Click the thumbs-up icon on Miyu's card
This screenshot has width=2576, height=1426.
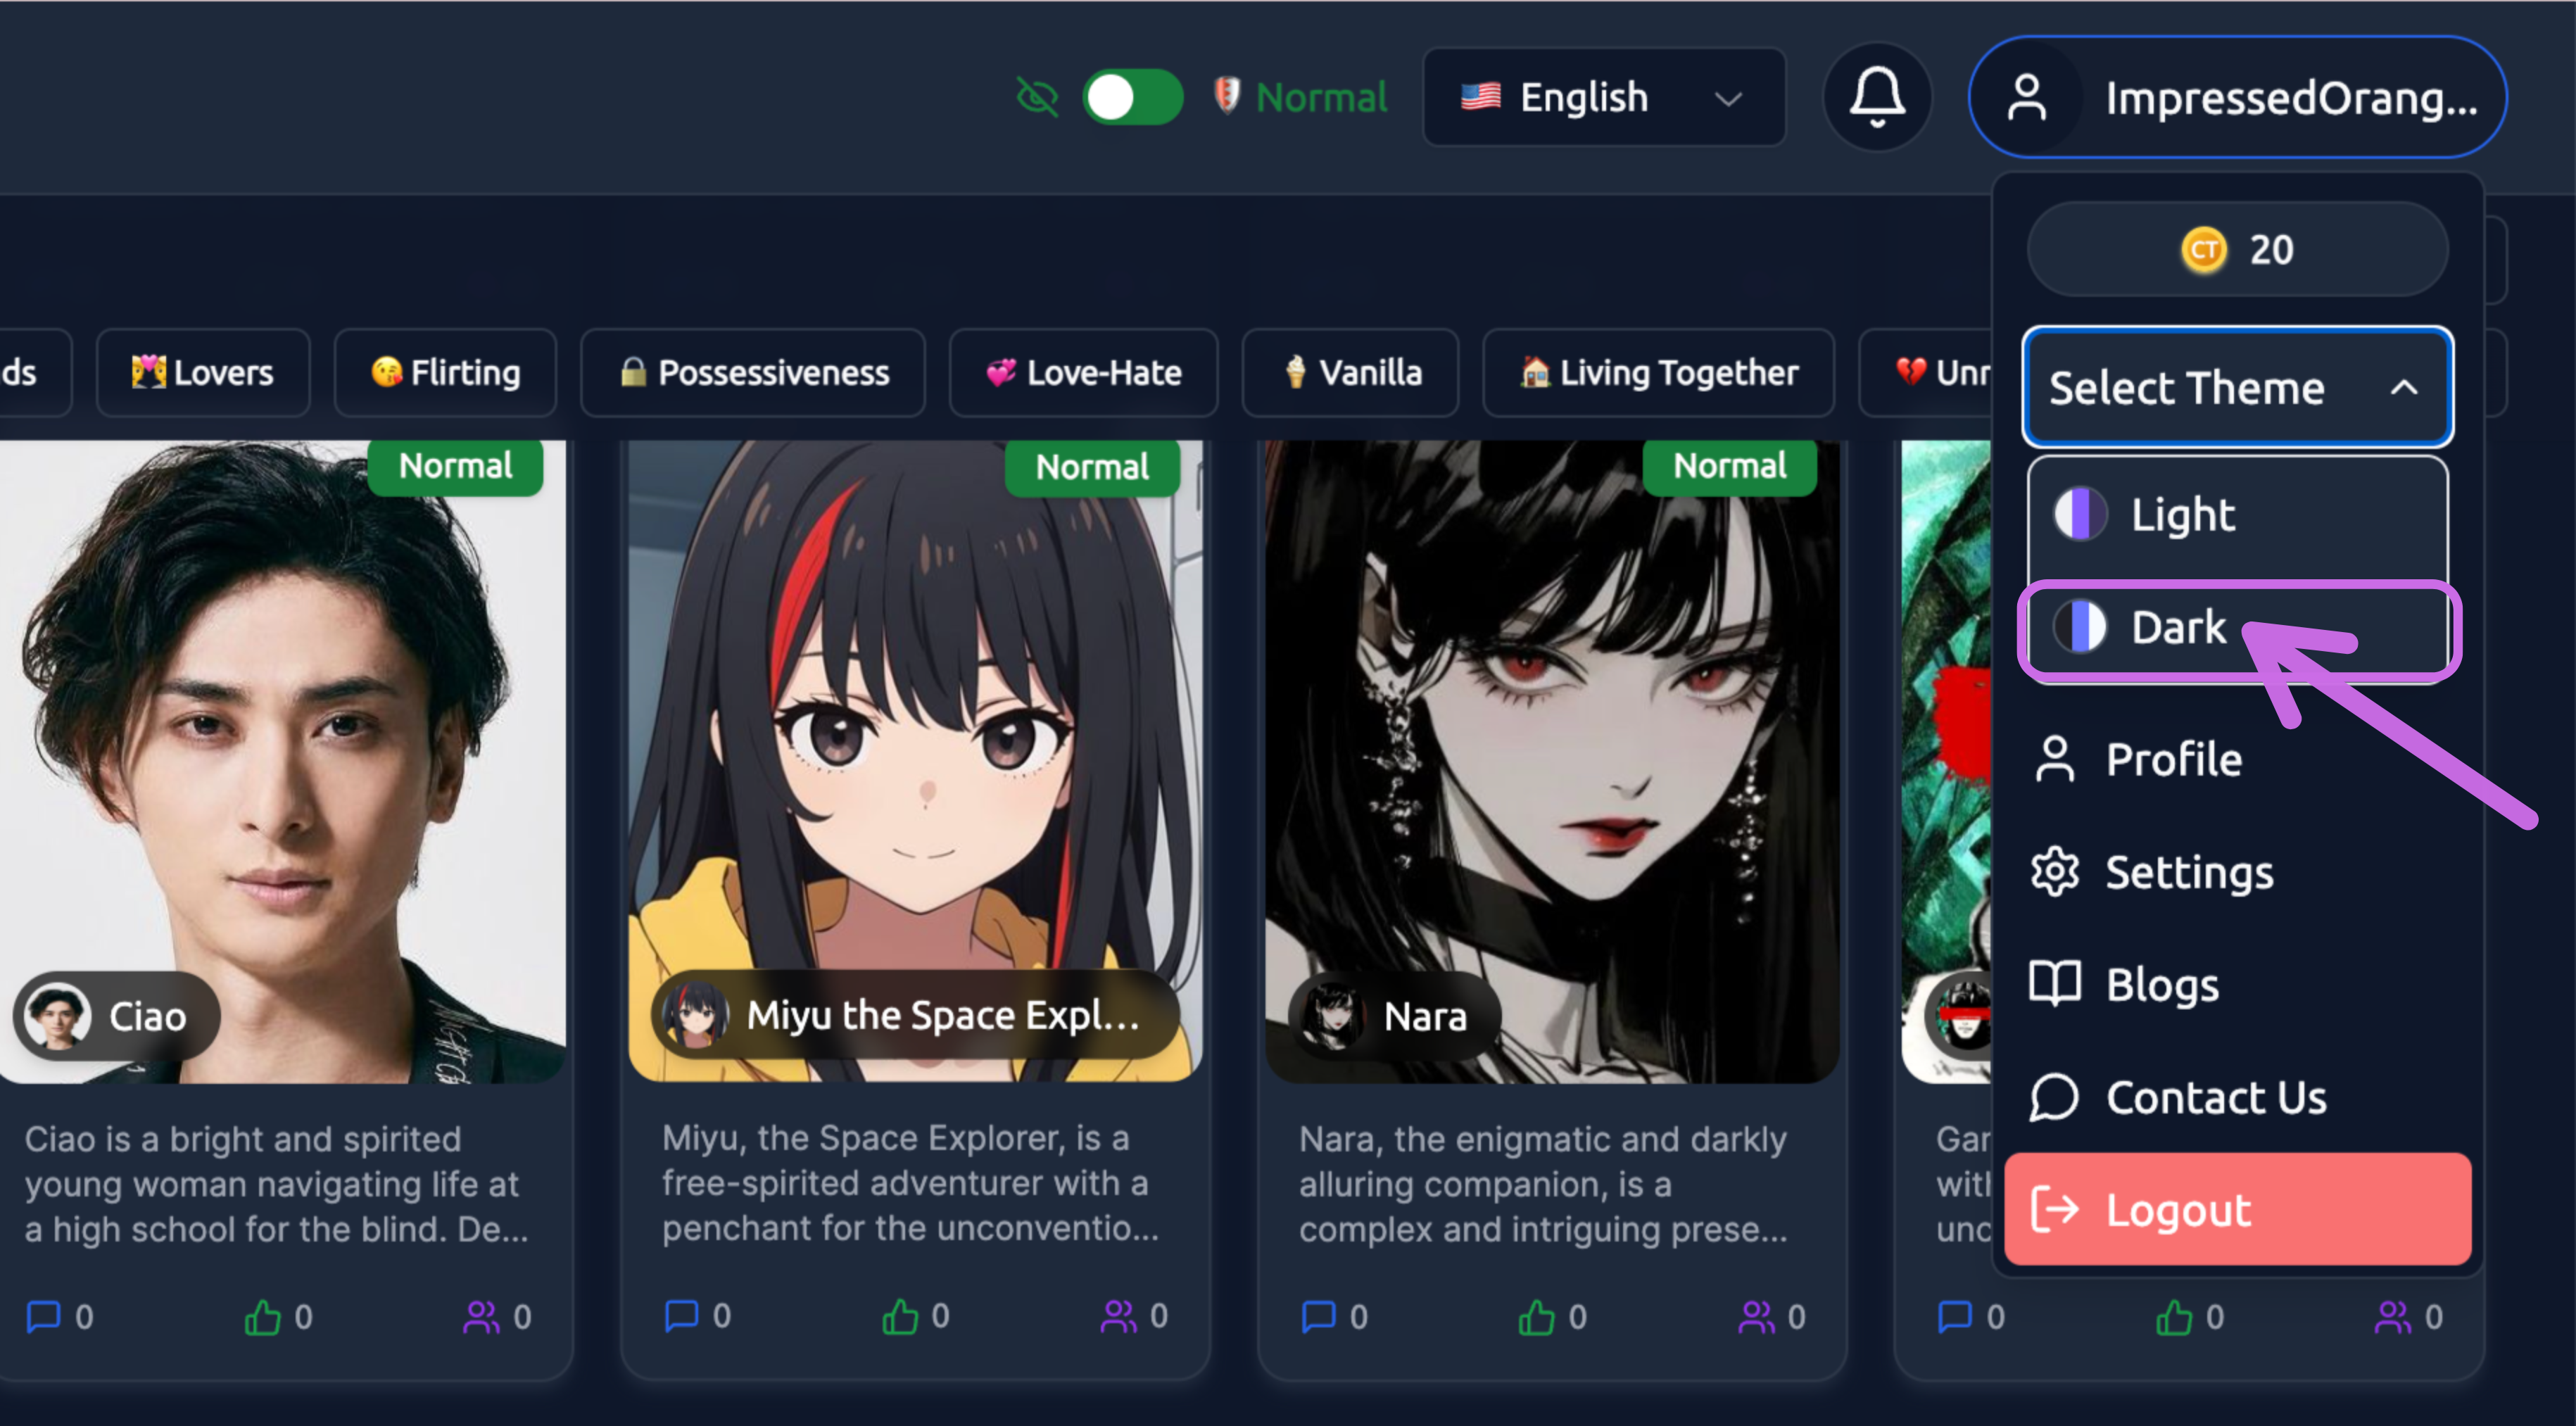[900, 1317]
